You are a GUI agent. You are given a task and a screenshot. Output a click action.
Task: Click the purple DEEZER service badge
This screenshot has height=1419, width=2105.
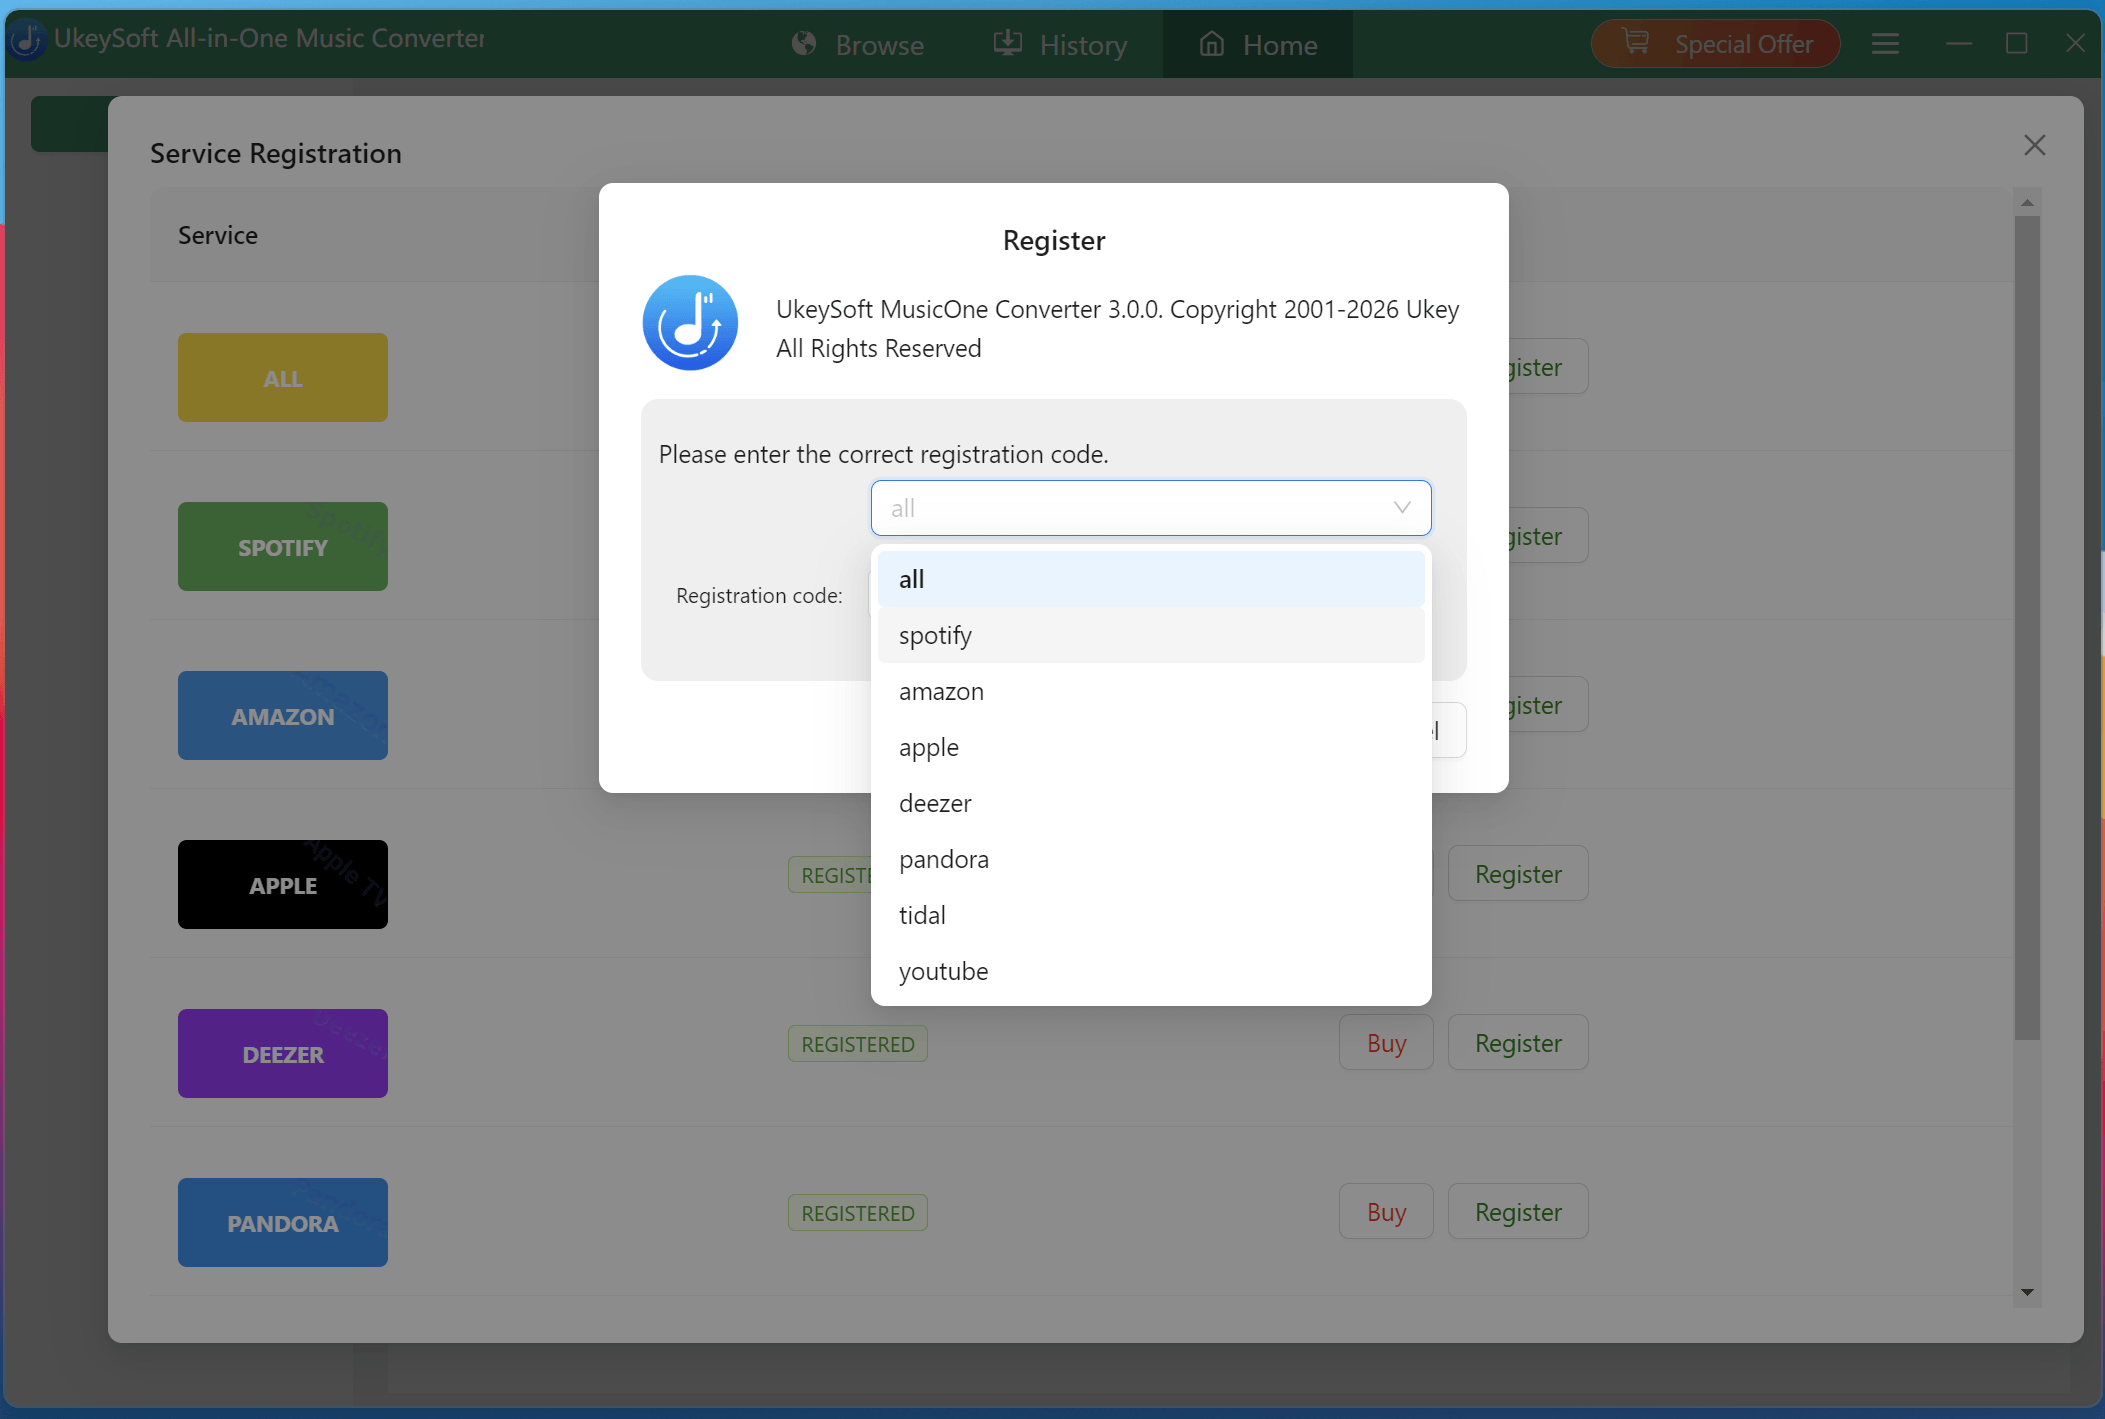pyautogui.click(x=282, y=1053)
